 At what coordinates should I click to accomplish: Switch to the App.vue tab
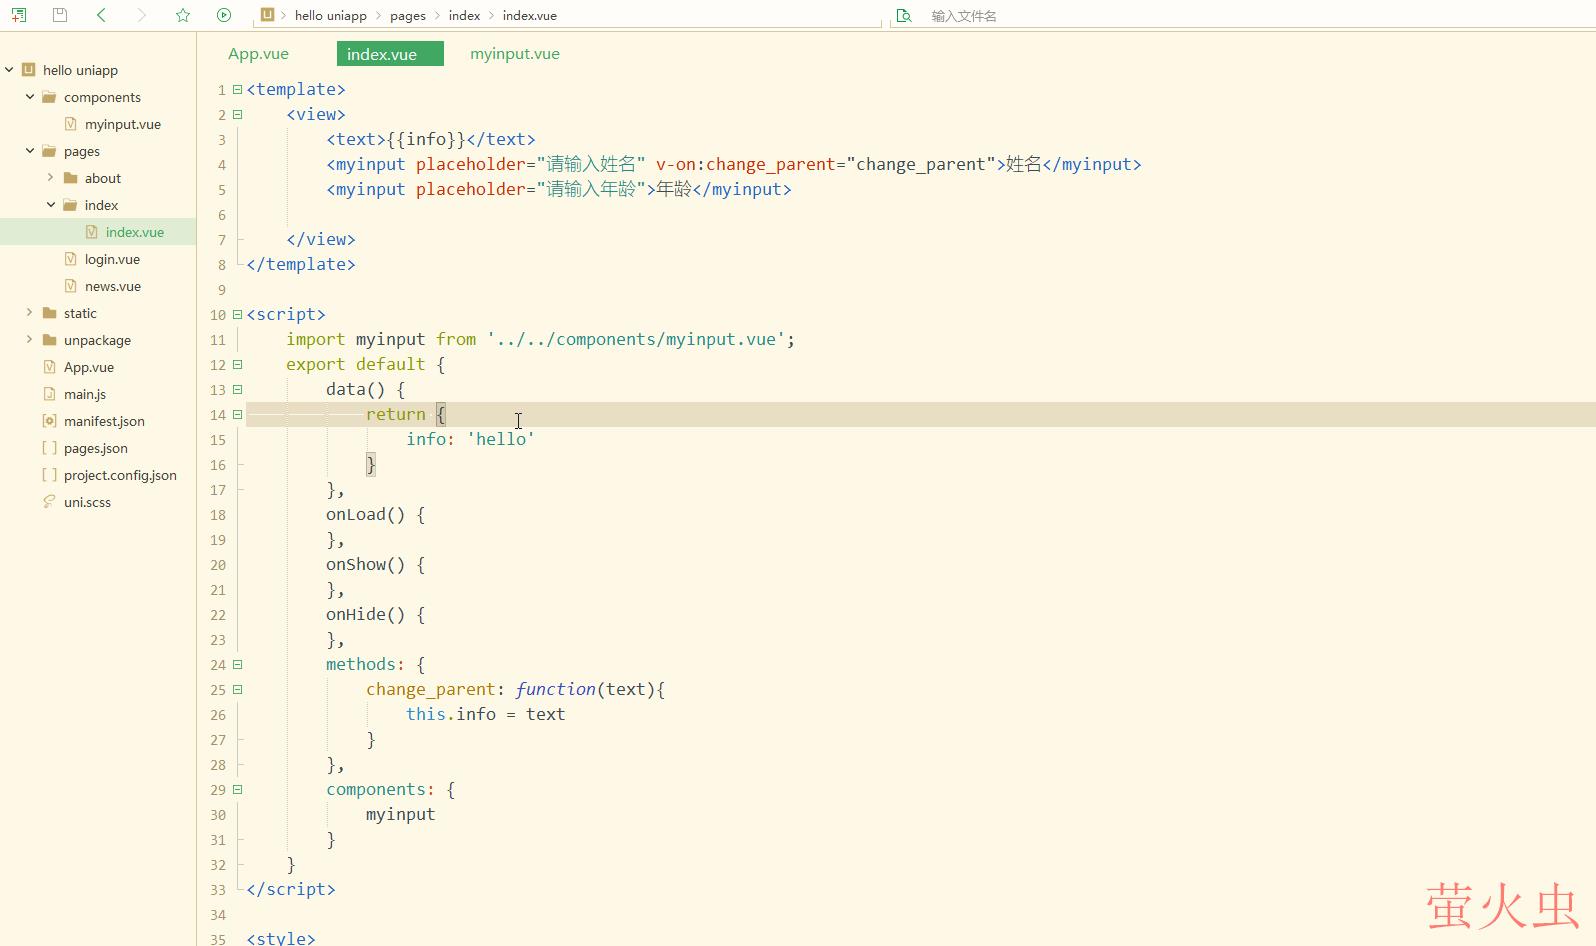pos(258,54)
